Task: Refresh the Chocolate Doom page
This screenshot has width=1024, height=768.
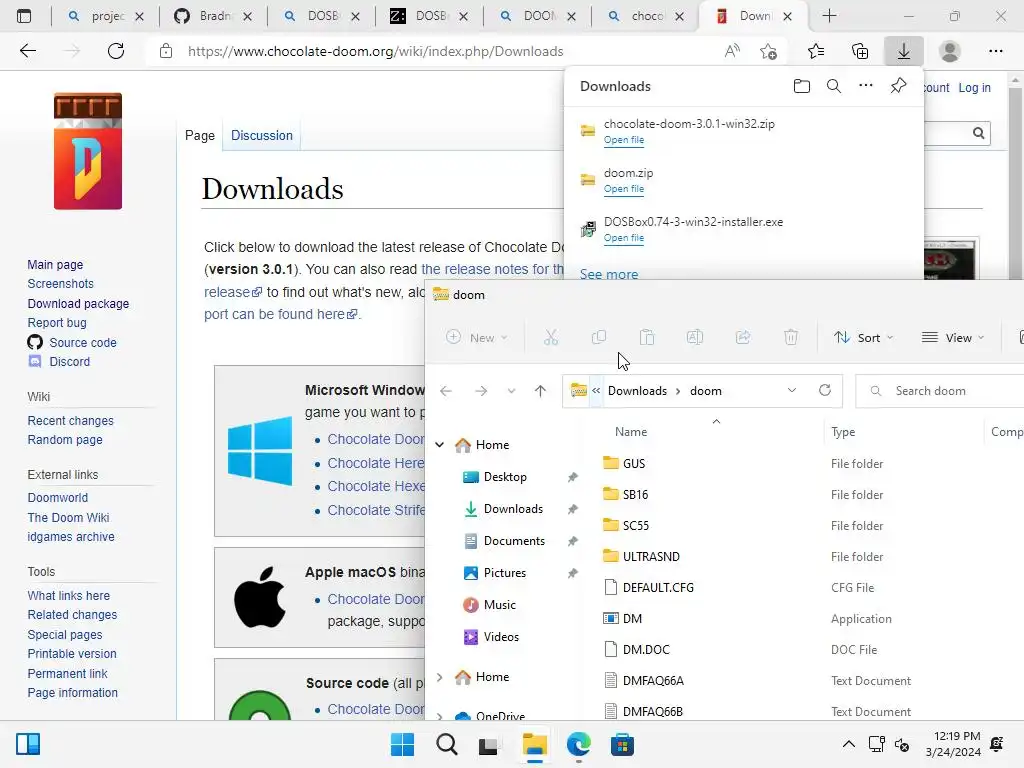Action: tap(116, 51)
